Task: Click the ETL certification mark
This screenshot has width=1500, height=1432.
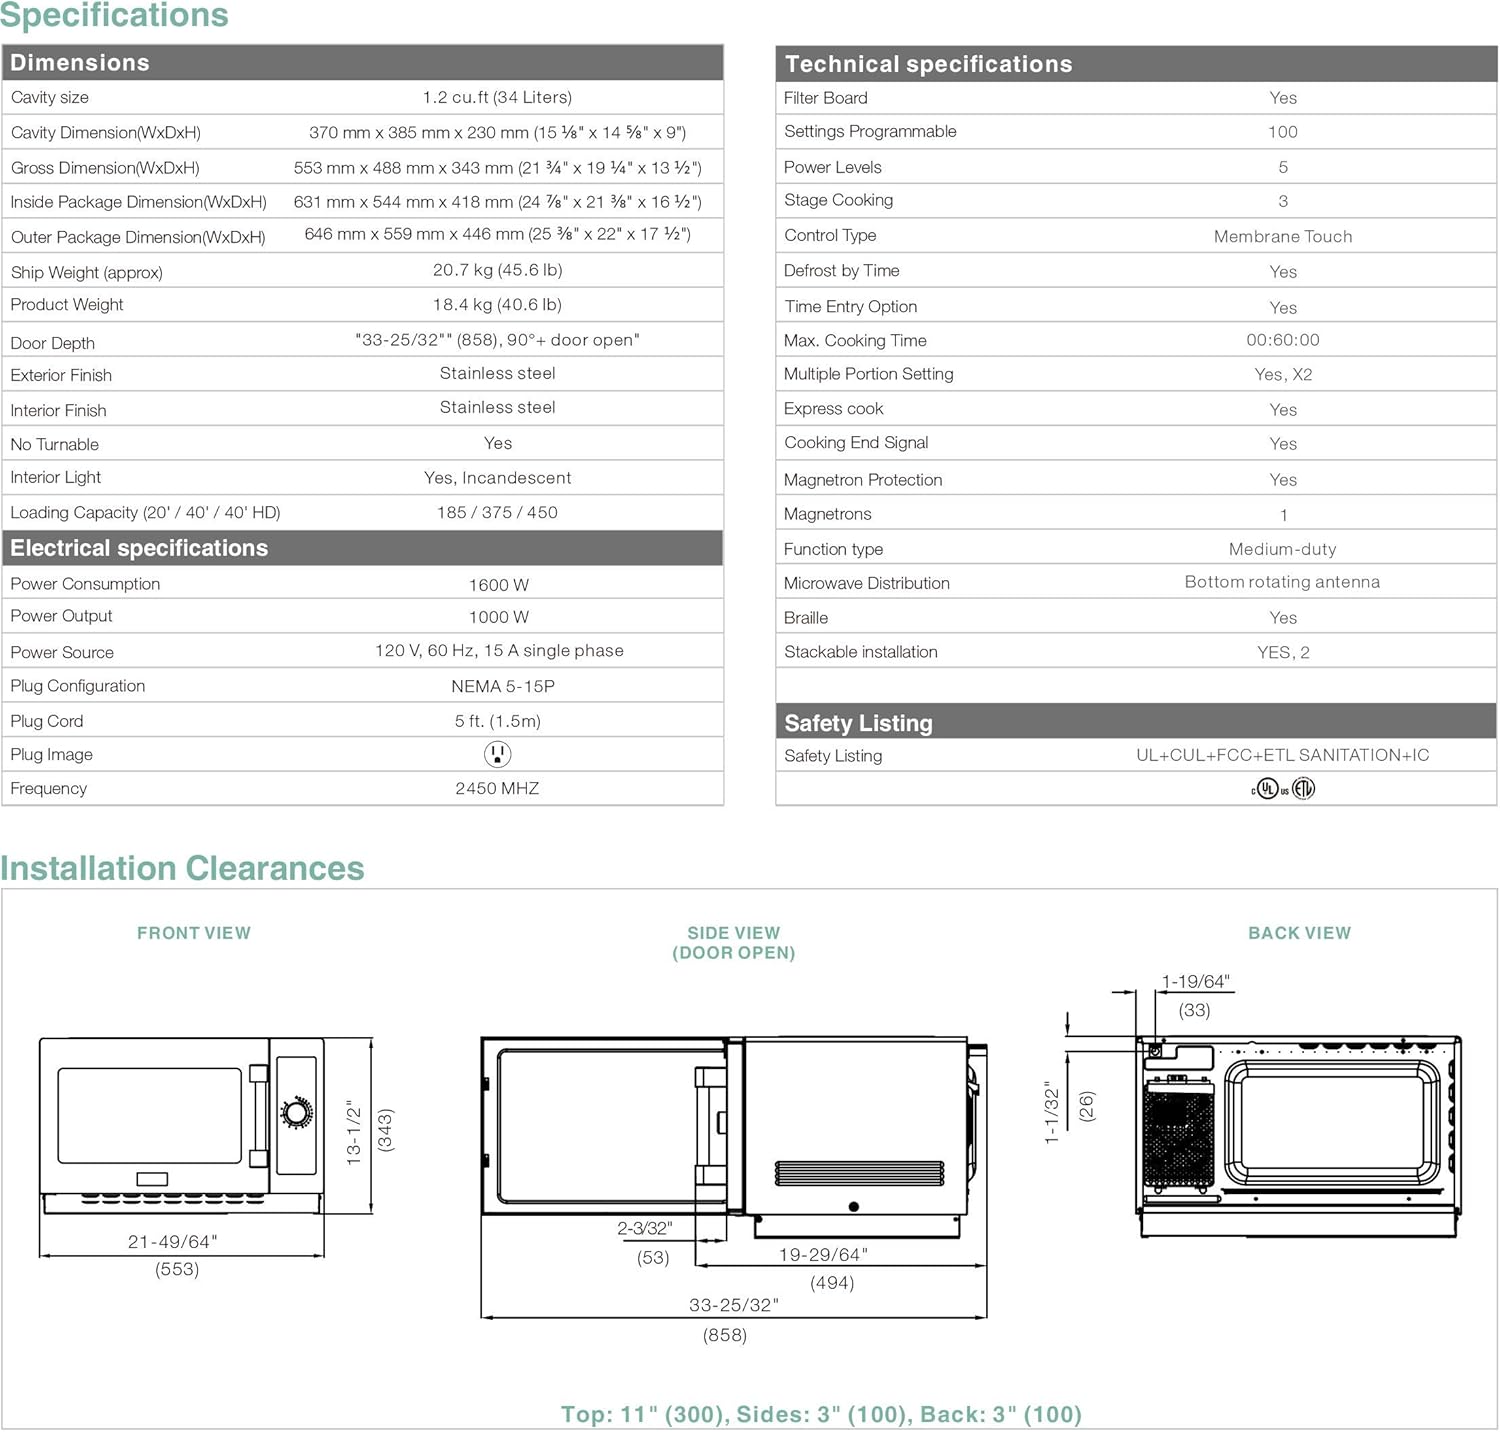Action: point(1303,789)
